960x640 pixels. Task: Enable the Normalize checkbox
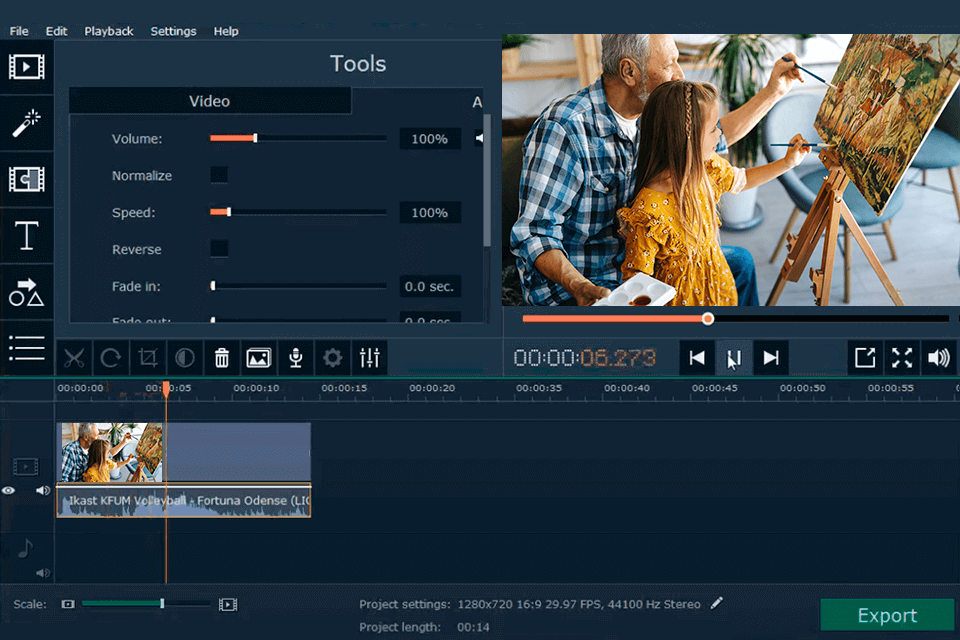[x=219, y=175]
